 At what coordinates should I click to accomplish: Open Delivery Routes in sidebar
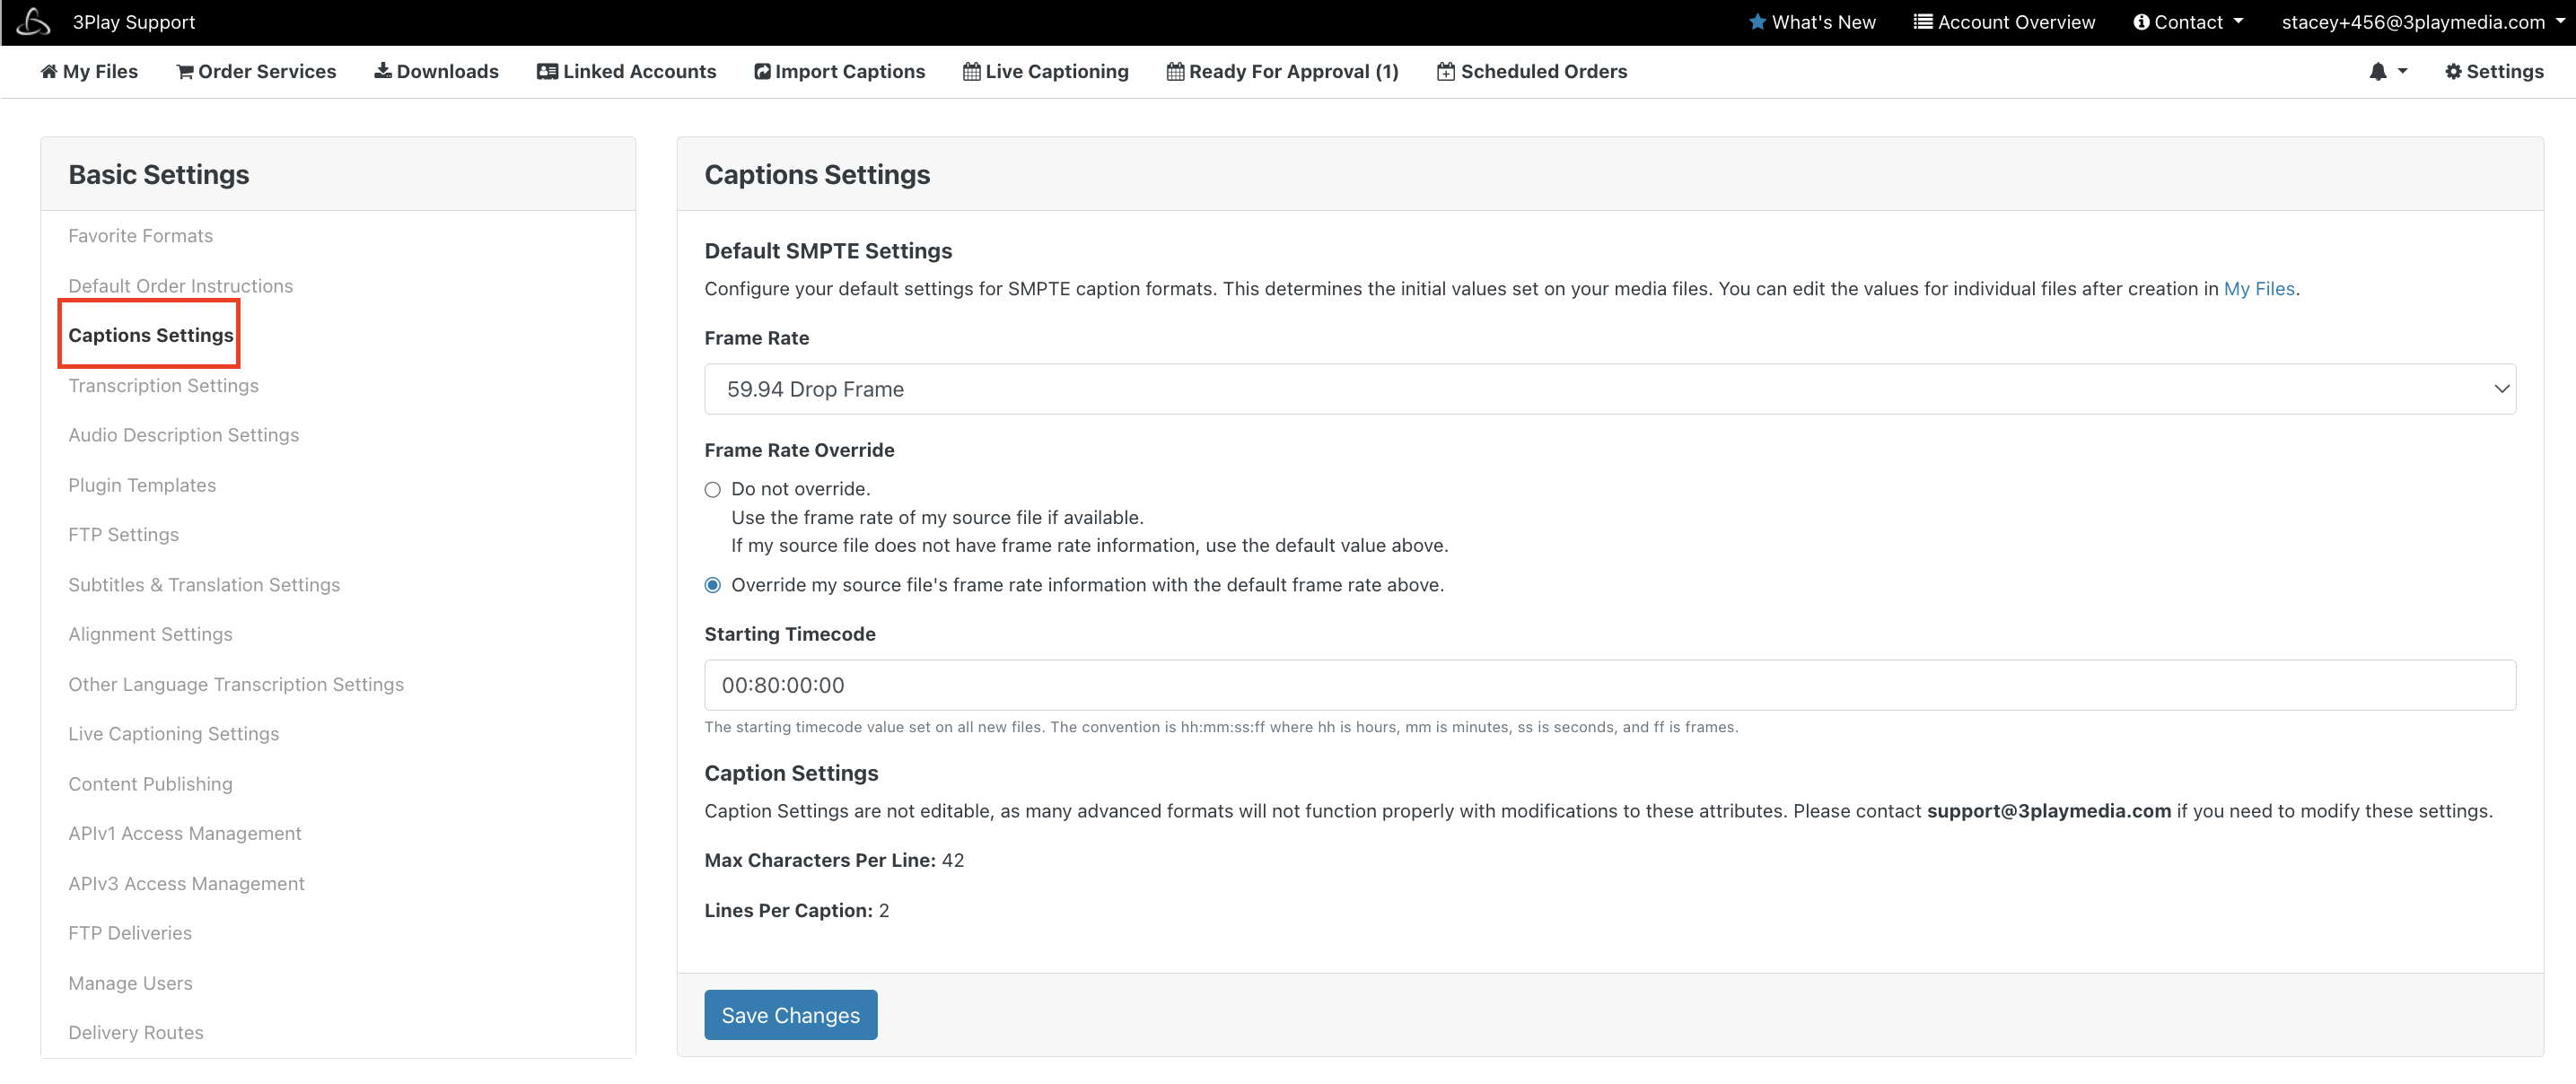135,1032
